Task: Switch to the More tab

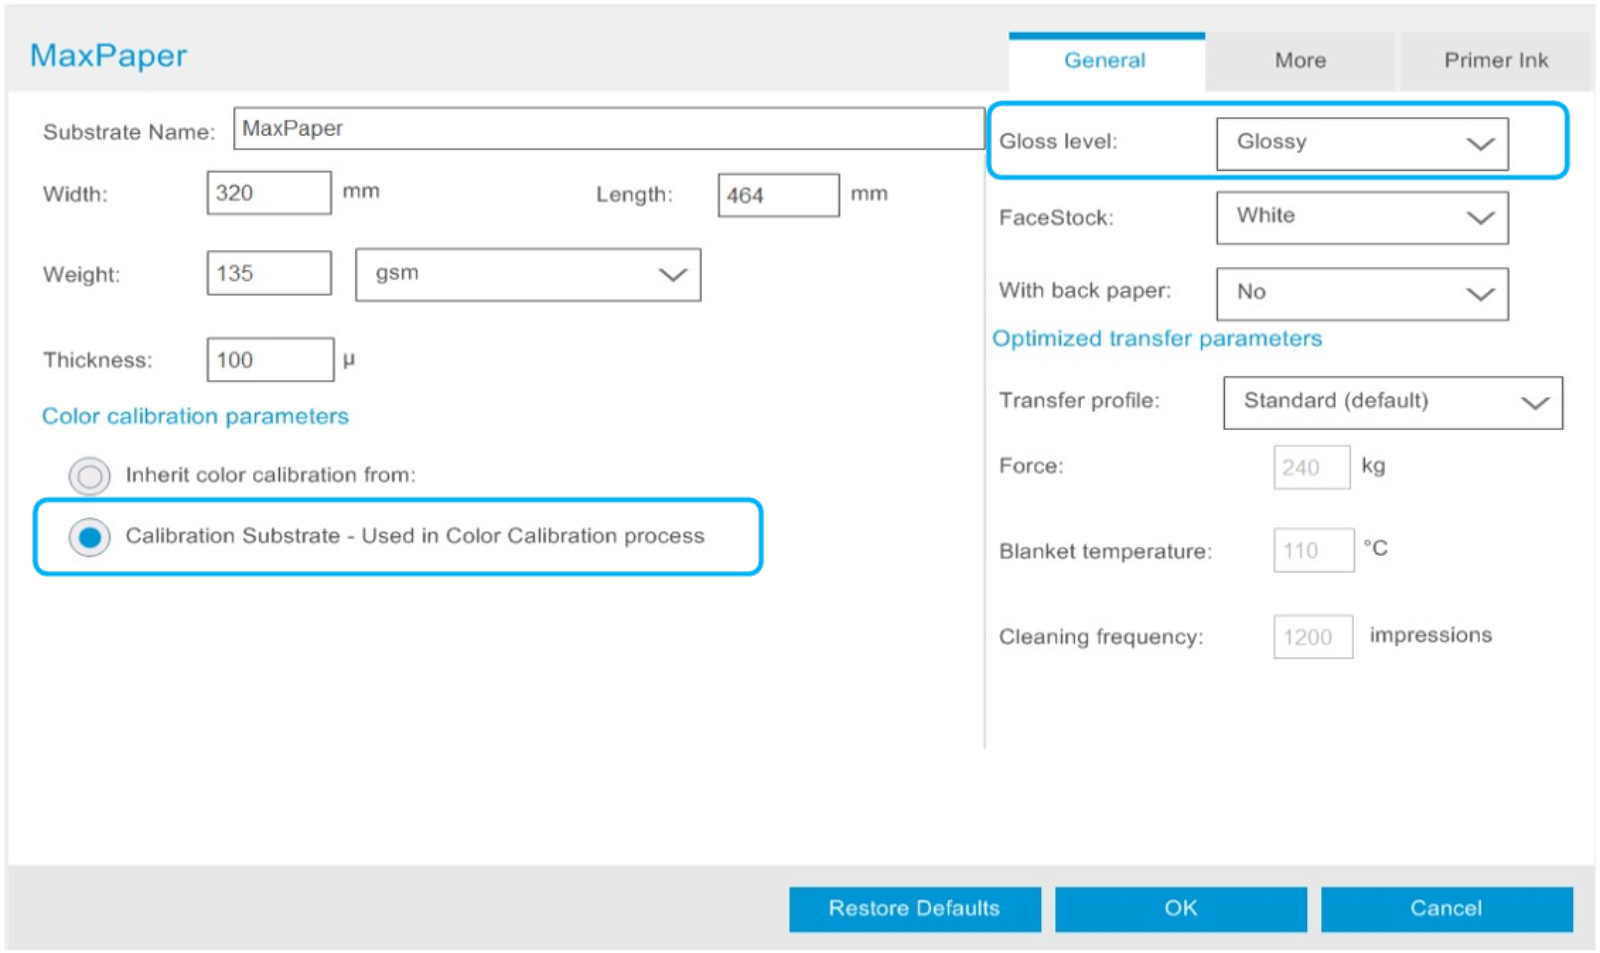Action: [1299, 60]
